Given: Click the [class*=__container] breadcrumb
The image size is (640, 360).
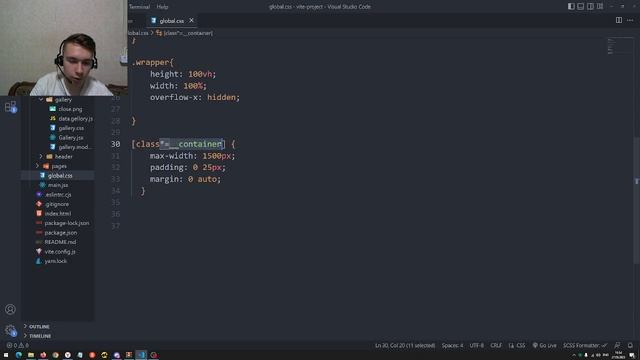Looking at the screenshot, I should pyautogui.click(x=184, y=33).
